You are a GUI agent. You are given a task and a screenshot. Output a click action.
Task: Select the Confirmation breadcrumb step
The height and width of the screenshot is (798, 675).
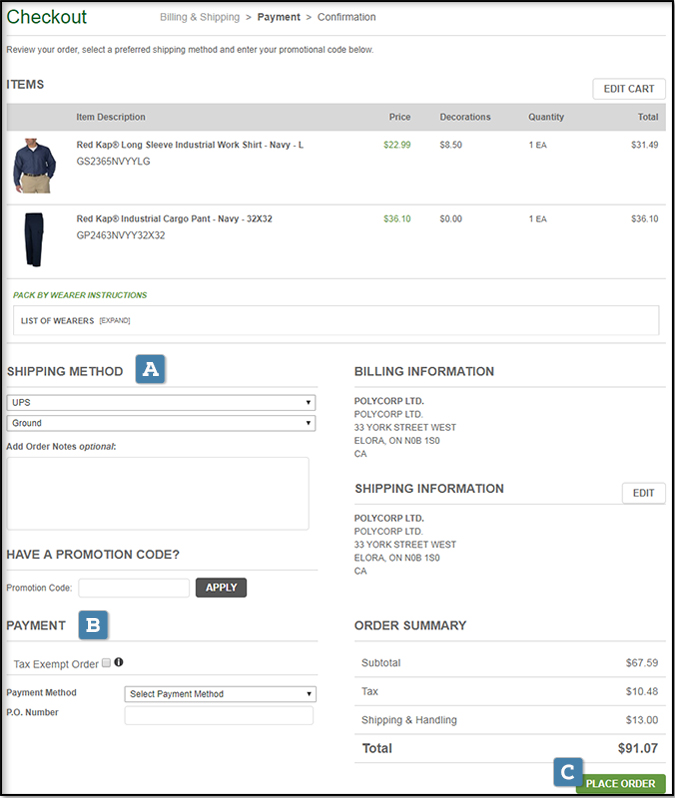[x=346, y=17]
